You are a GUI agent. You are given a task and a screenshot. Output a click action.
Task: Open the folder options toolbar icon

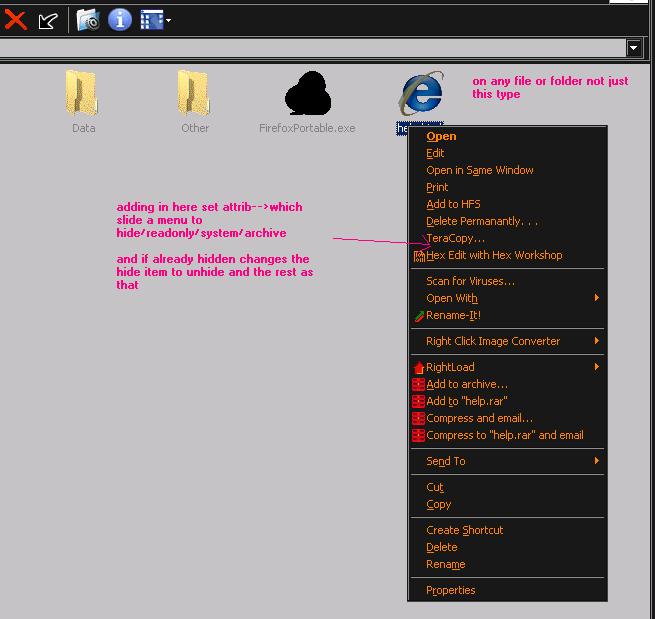point(88,19)
